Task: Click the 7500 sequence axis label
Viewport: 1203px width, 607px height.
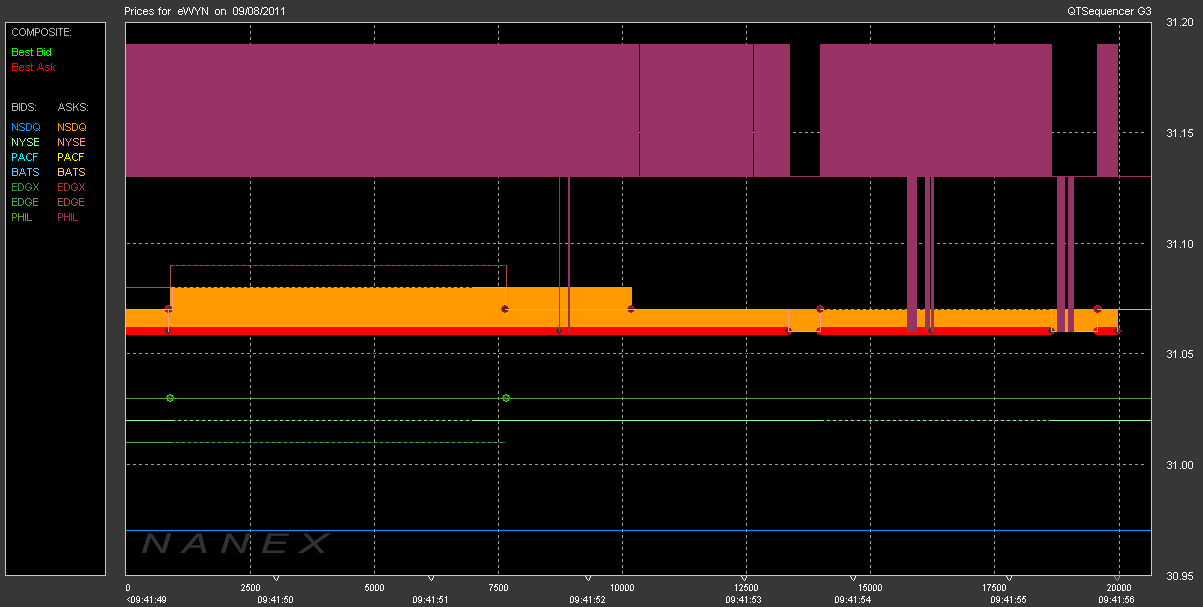Action: point(499,588)
